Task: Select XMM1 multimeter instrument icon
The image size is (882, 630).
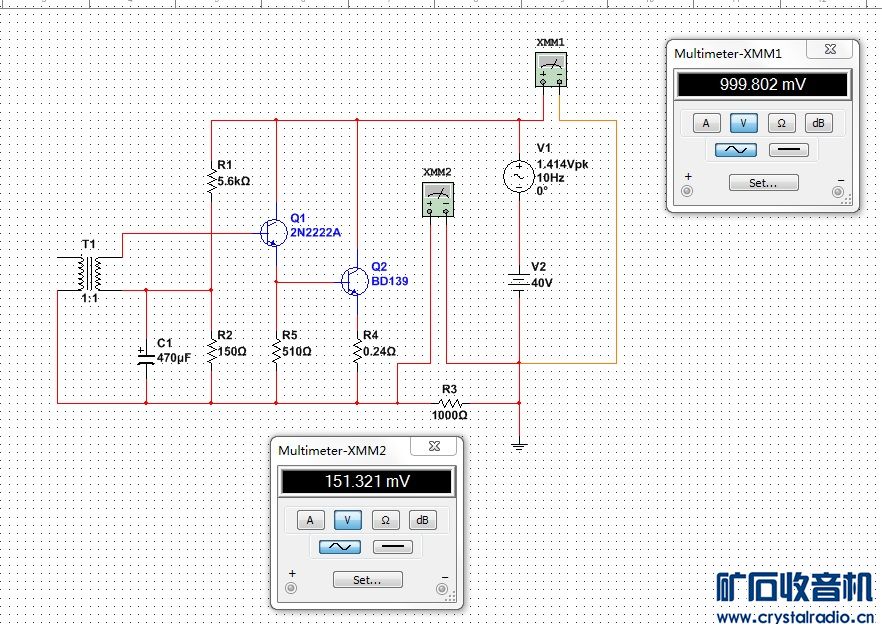Action: click(x=551, y=70)
